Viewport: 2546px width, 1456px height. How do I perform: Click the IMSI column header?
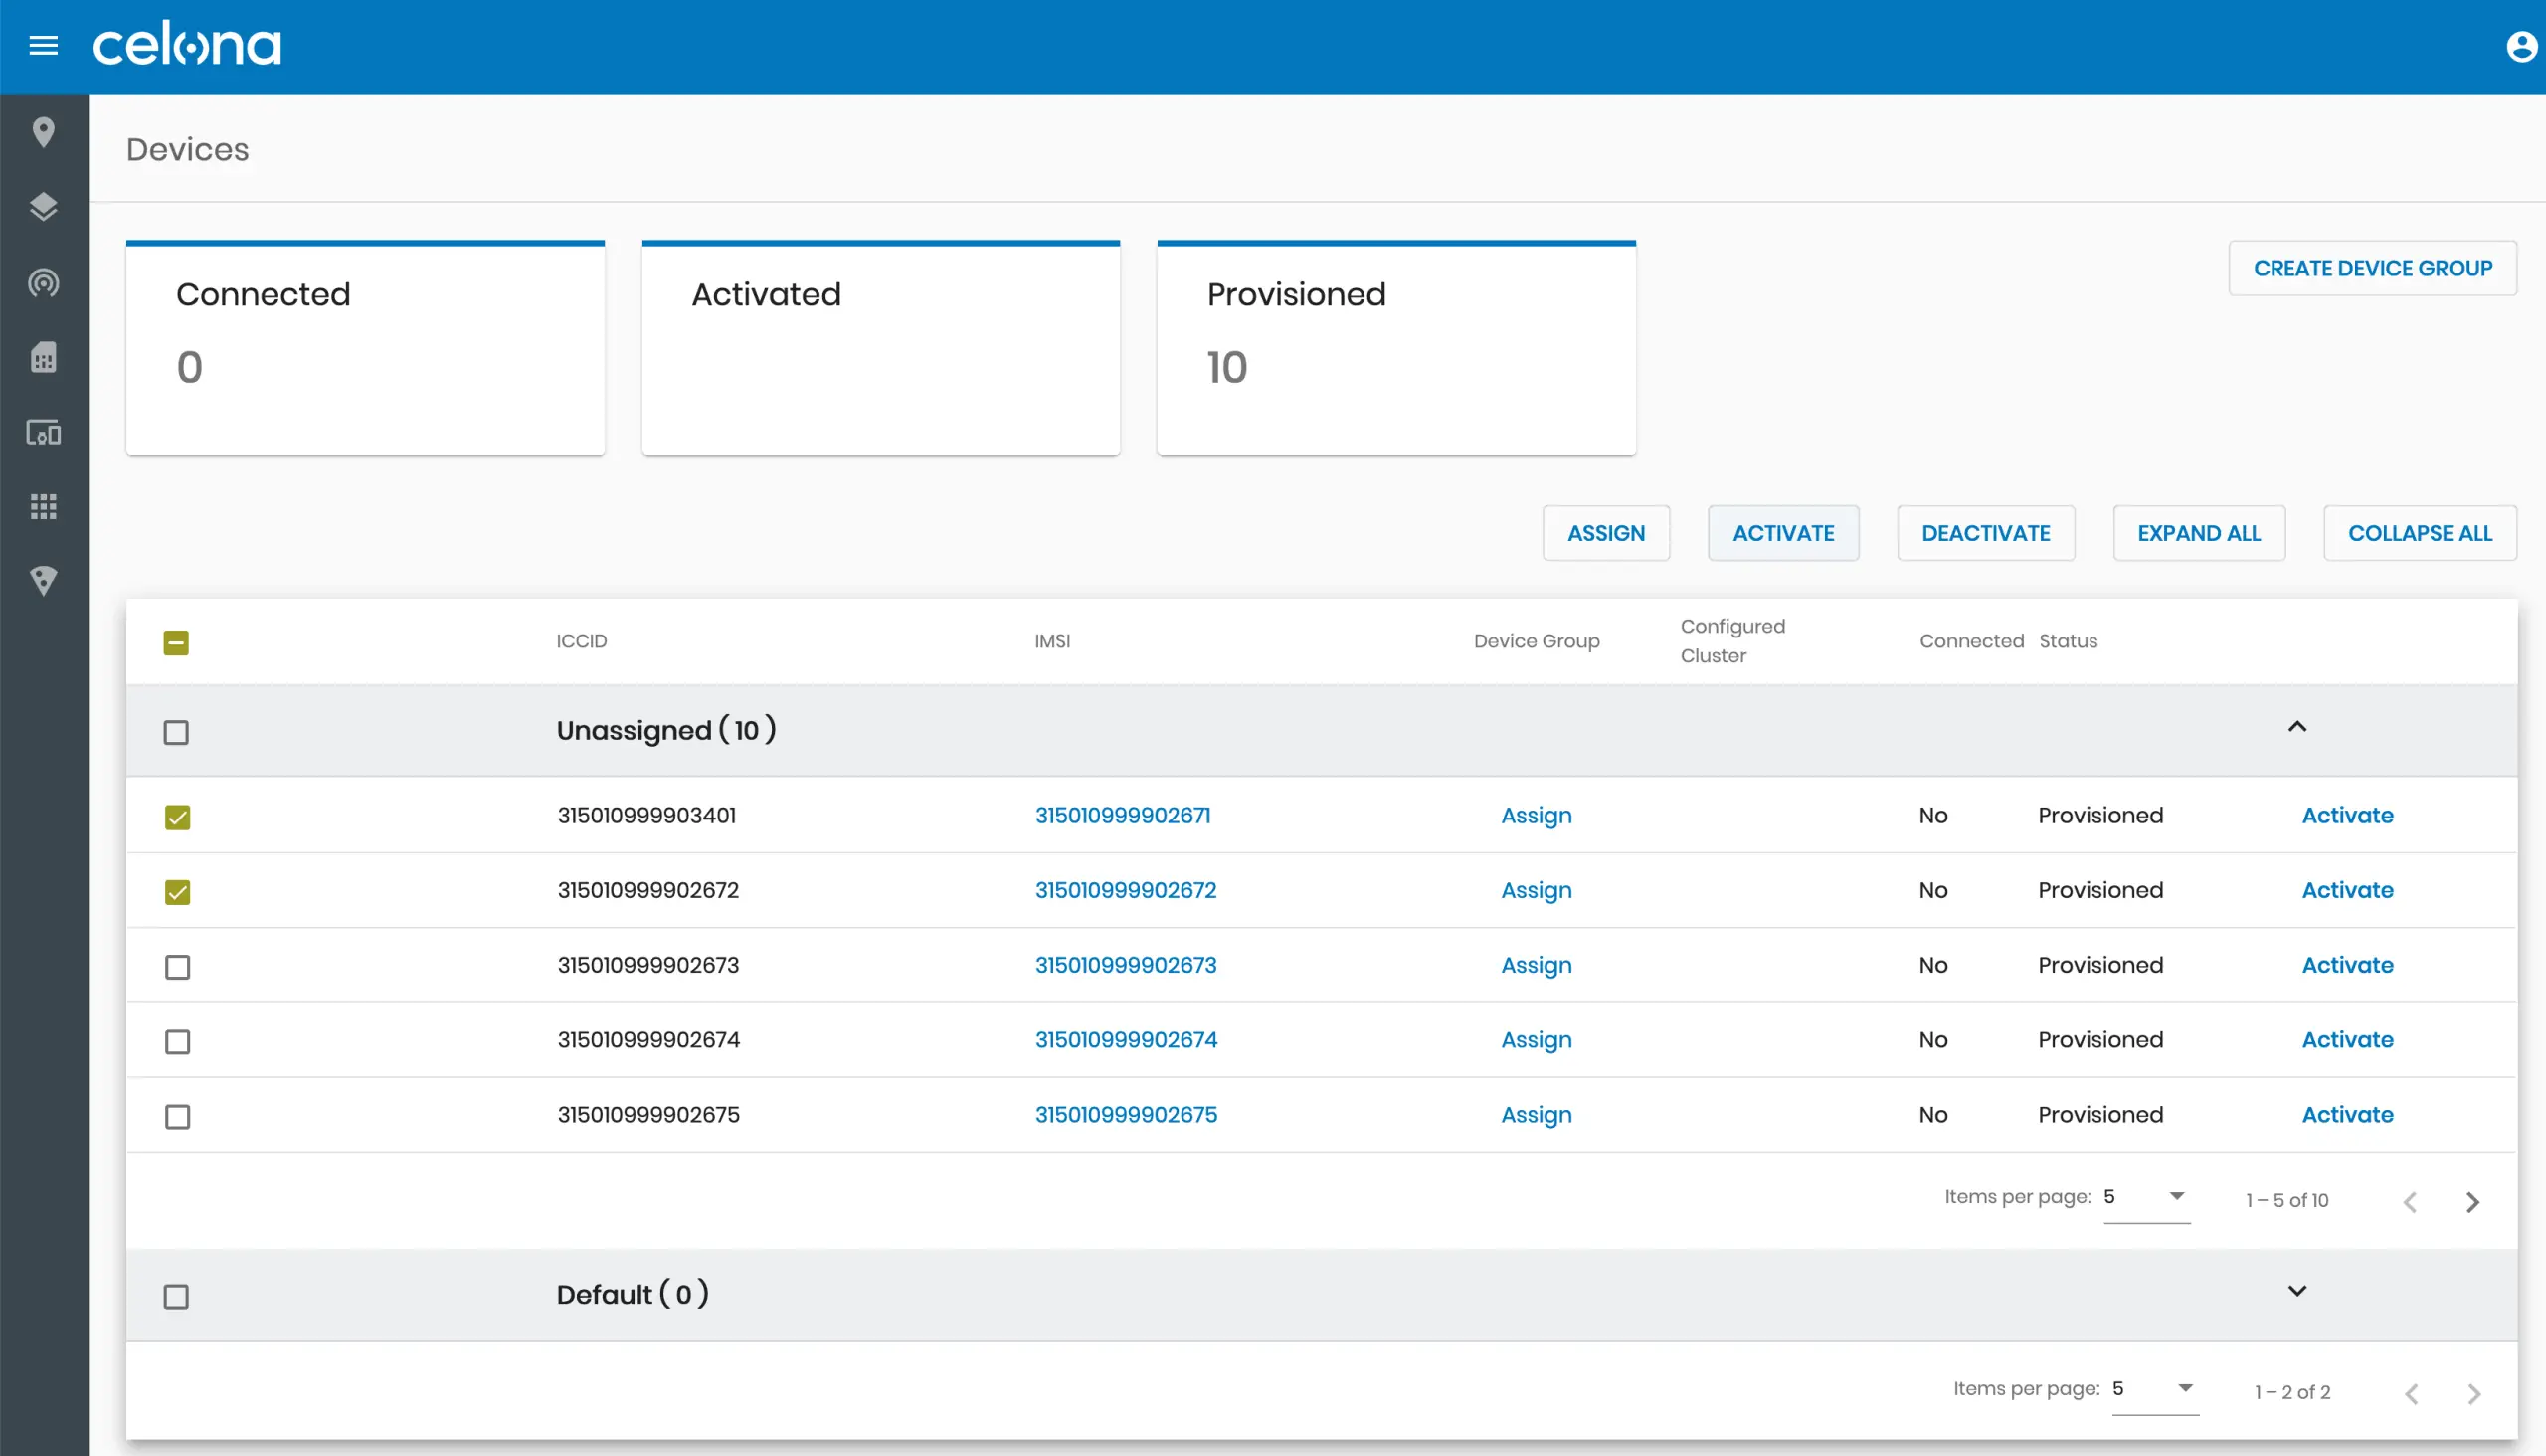1052,642
